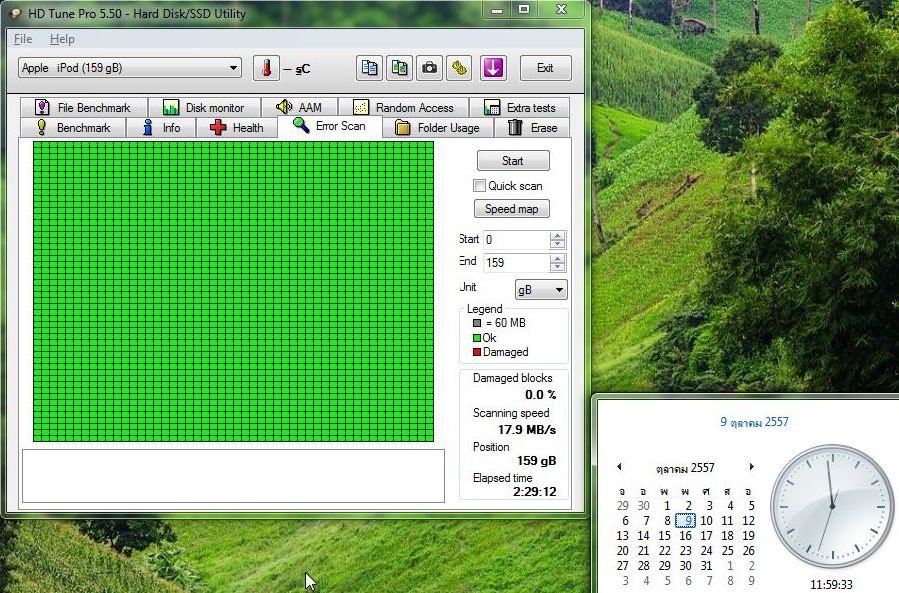Click the End value input field
This screenshot has width=899, height=593.
click(x=515, y=263)
